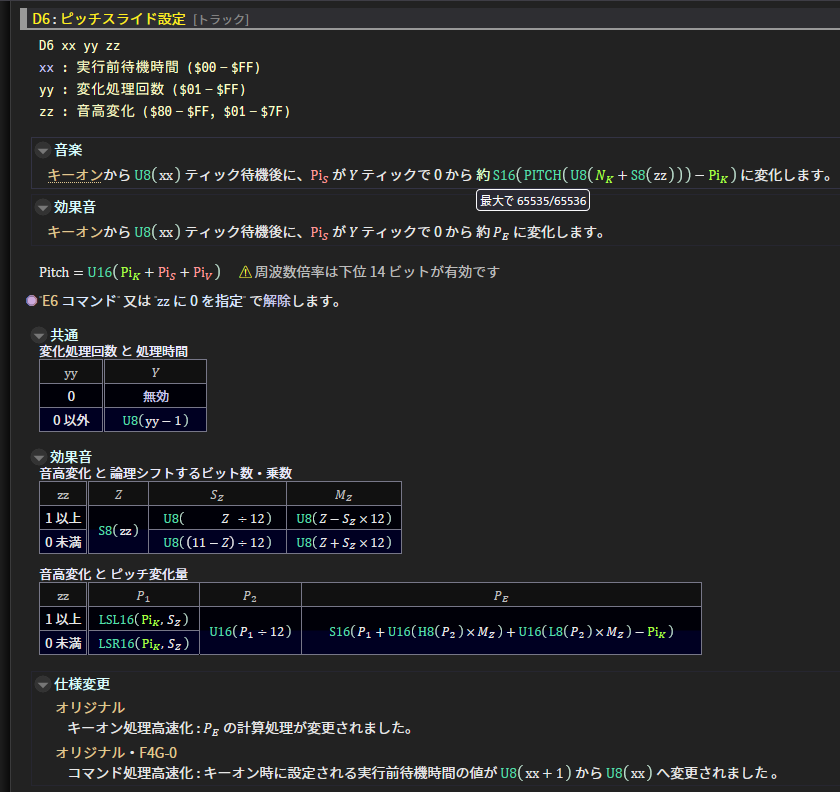Viewport: 840px width, 792px height.
Task: Click the underlined キーオン link in 音楽
Action: (75, 175)
